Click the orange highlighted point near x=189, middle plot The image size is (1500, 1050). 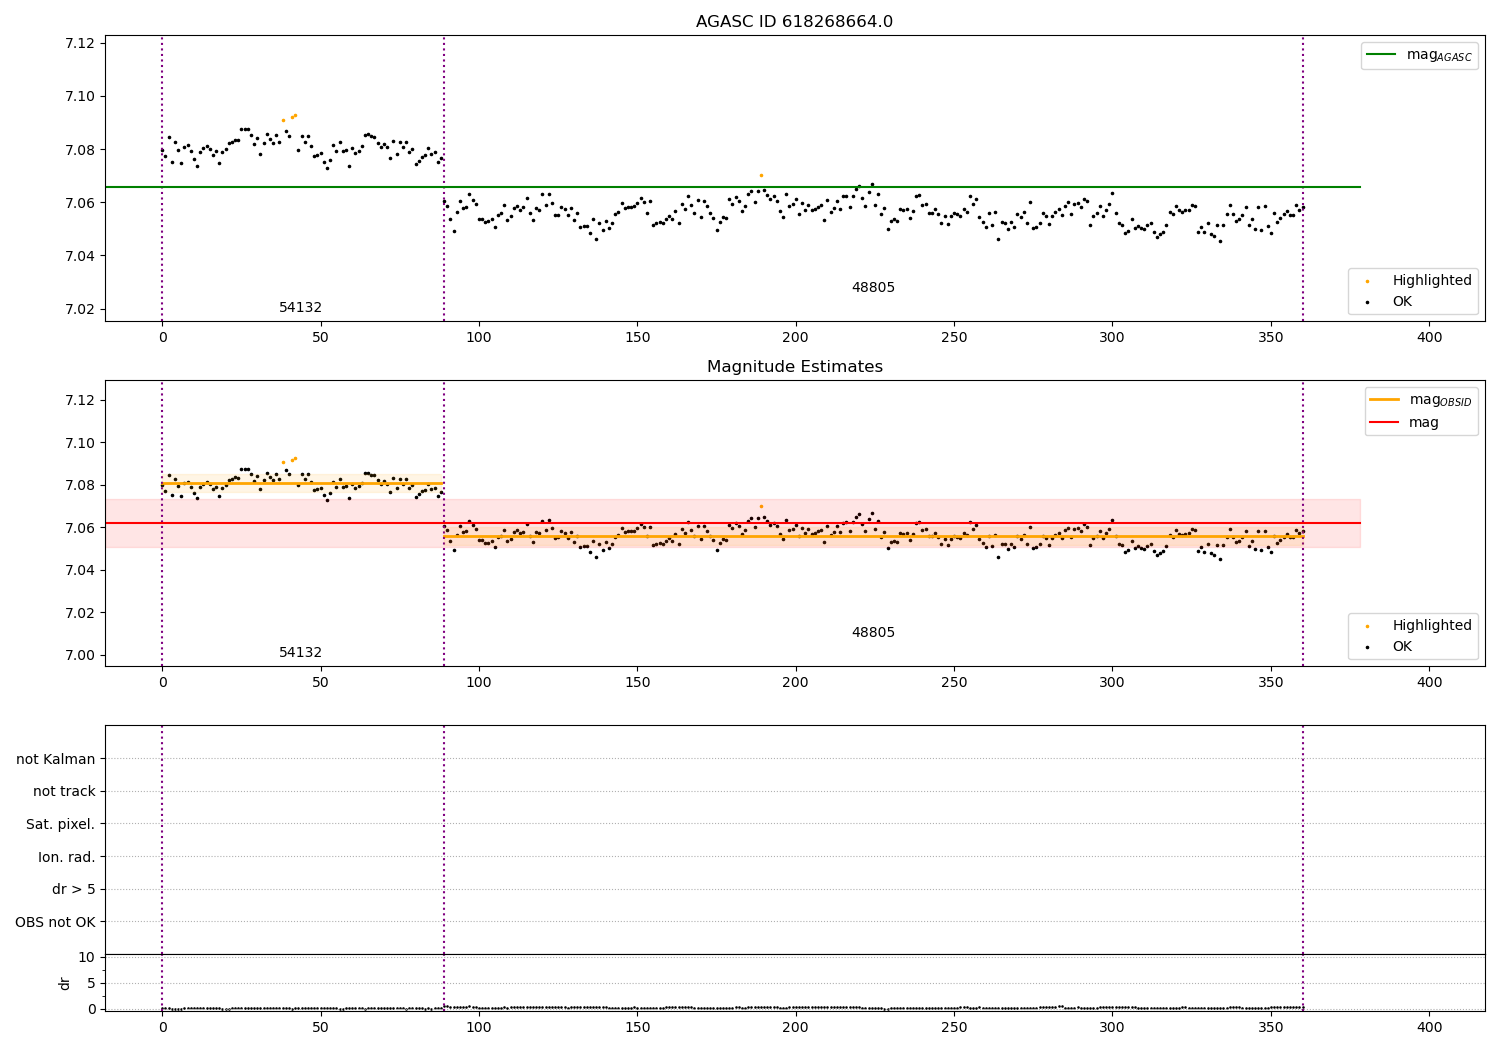761,506
